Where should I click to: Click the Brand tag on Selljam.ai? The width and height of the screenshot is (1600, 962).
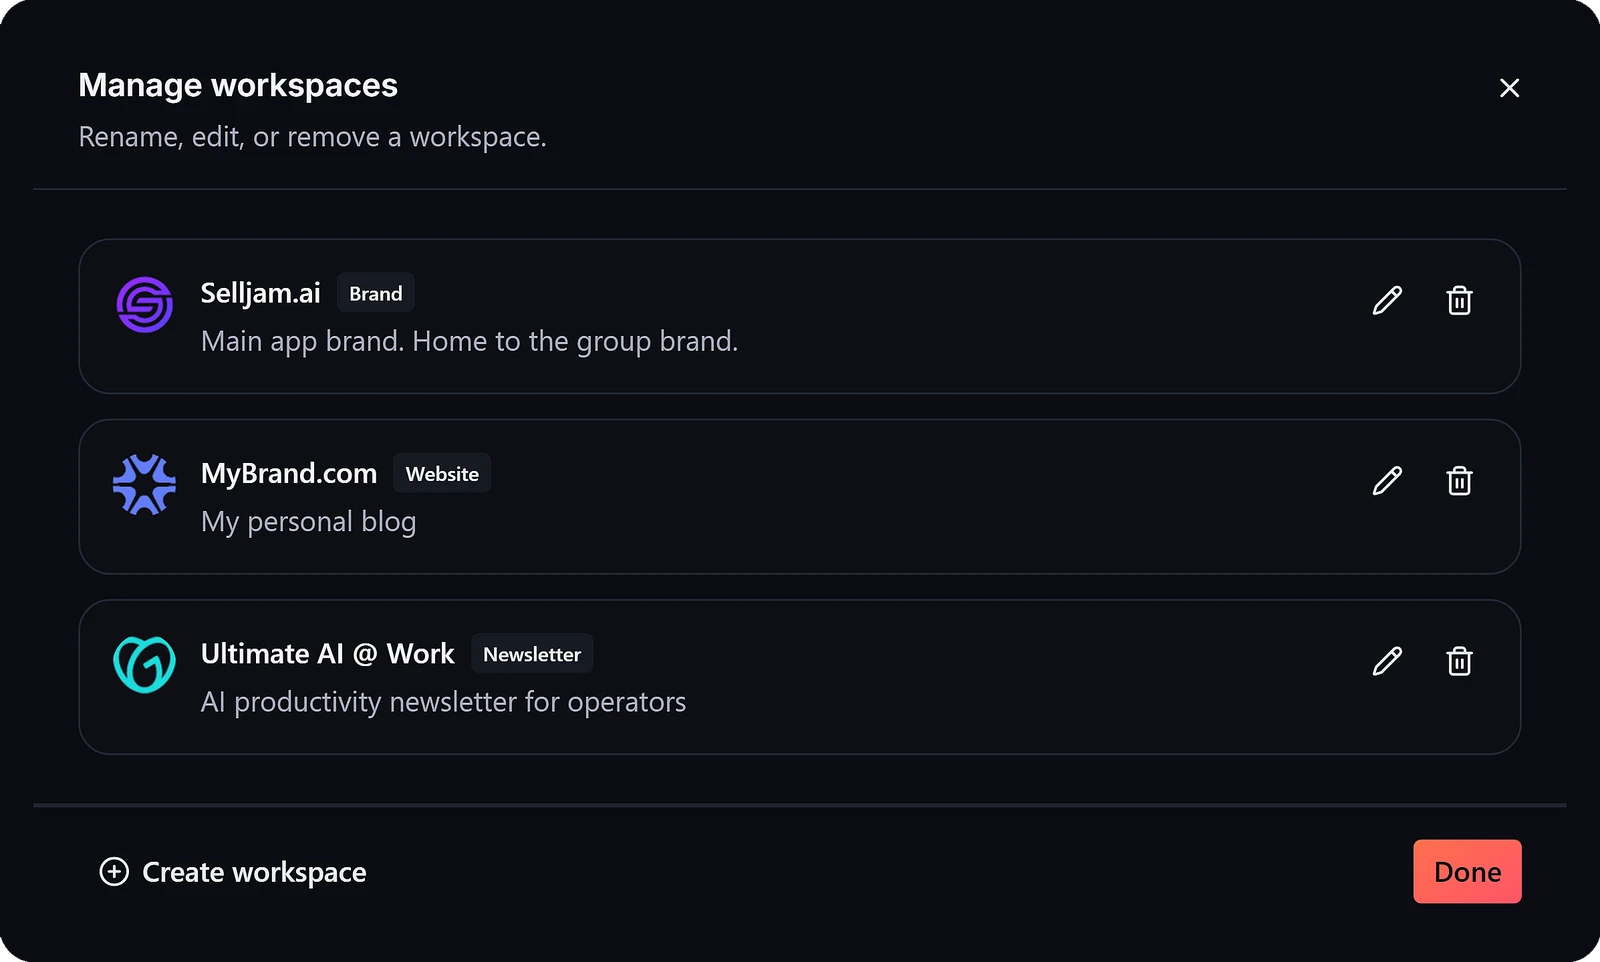click(x=376, y=294)
